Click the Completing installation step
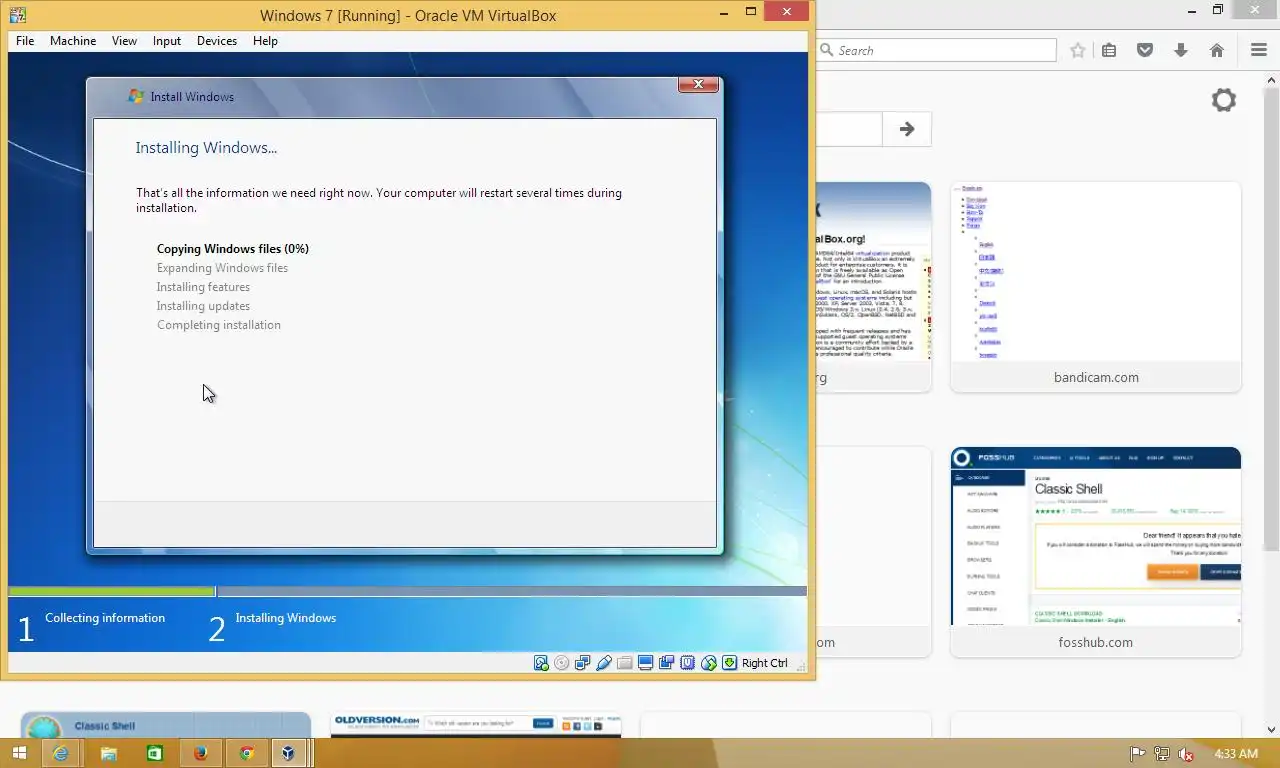1280x768 pixels. [219, 325]
